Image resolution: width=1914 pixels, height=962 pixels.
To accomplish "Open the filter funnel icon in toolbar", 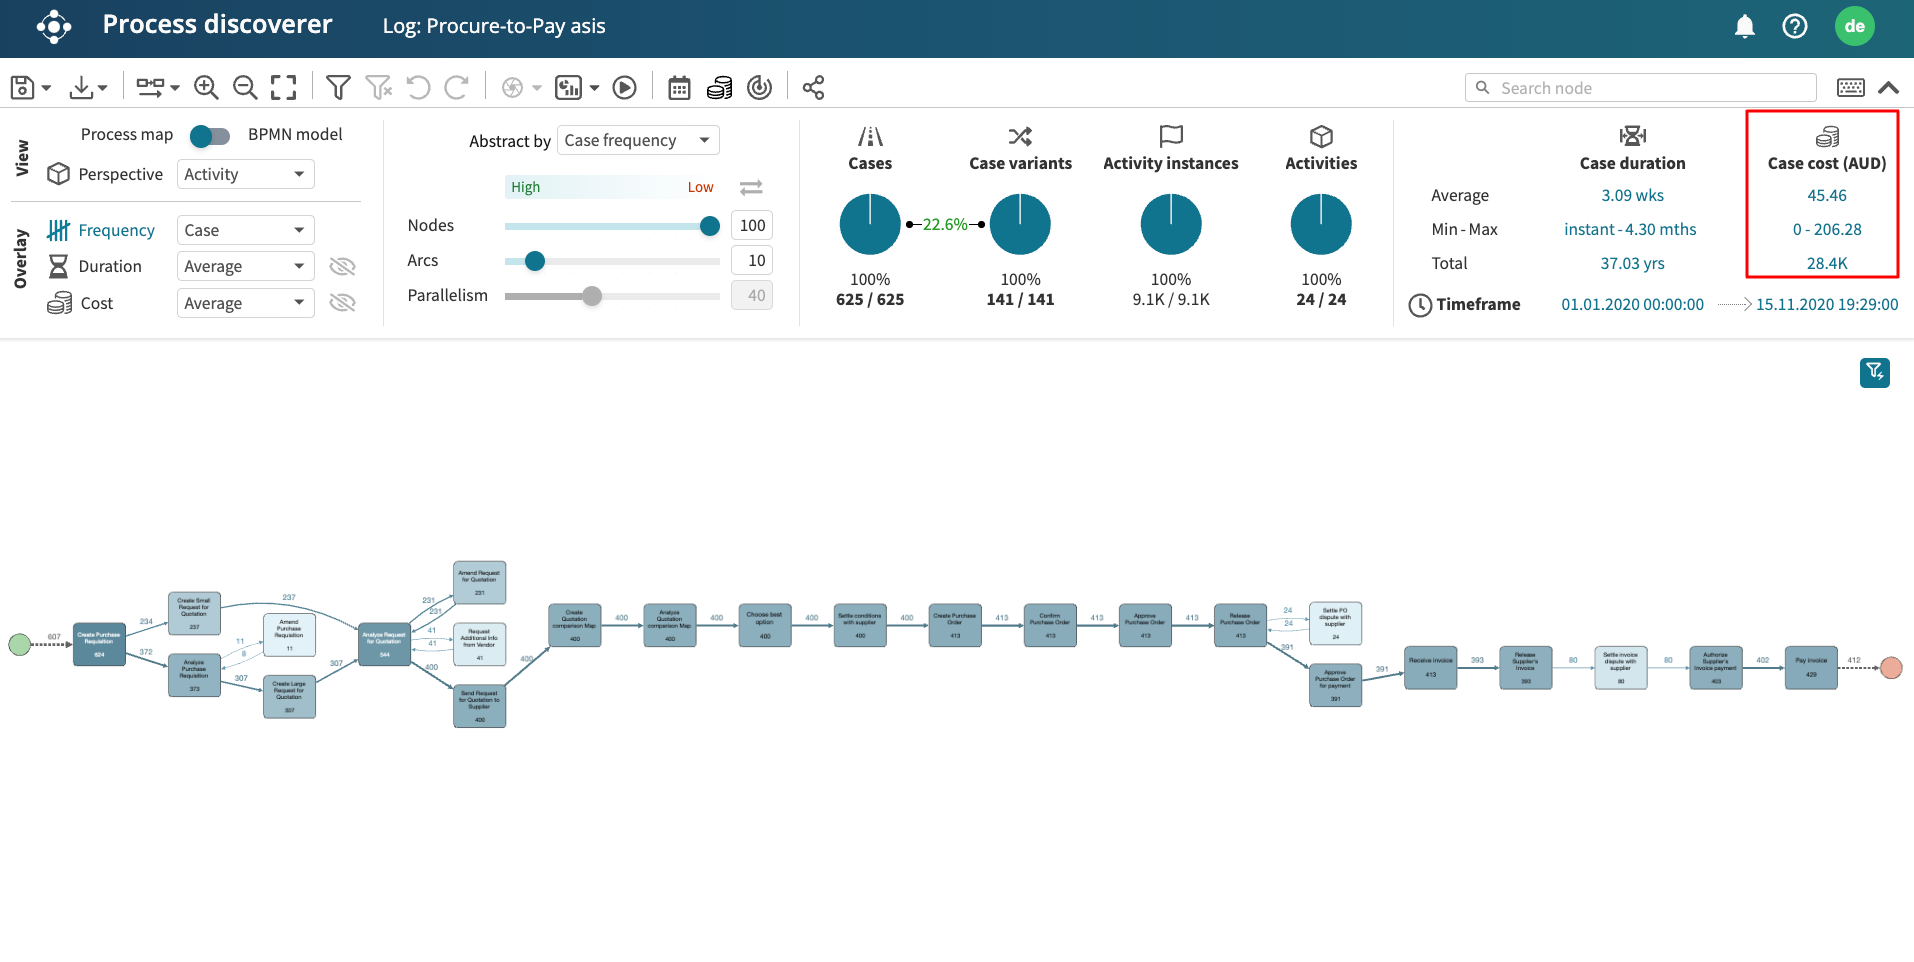I will coord(338,88).
